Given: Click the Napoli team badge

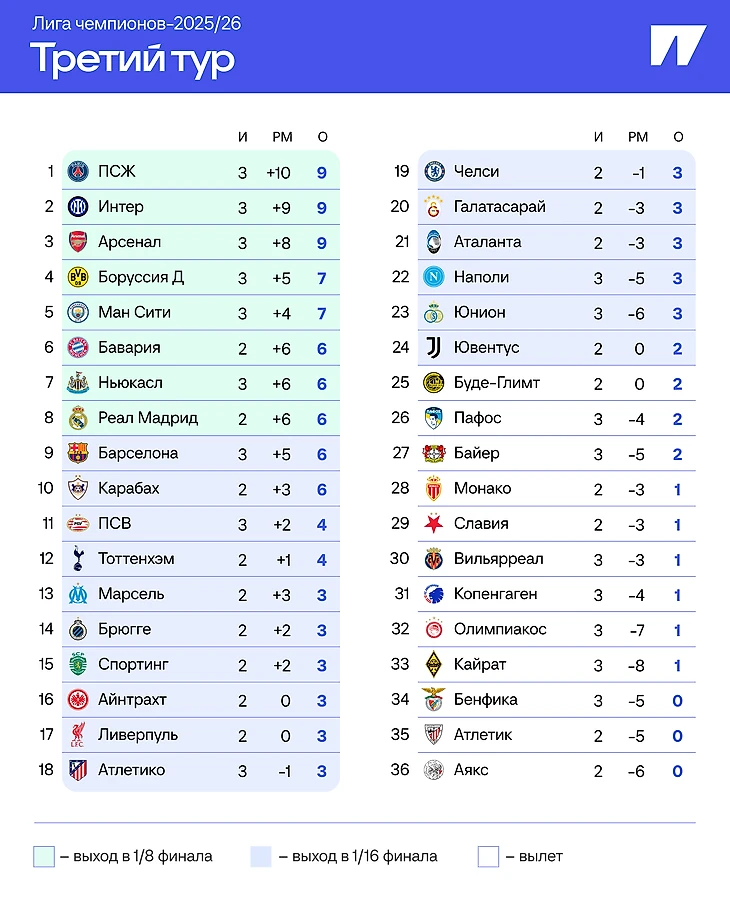Looking at the screenshot, I should [434, 277].
